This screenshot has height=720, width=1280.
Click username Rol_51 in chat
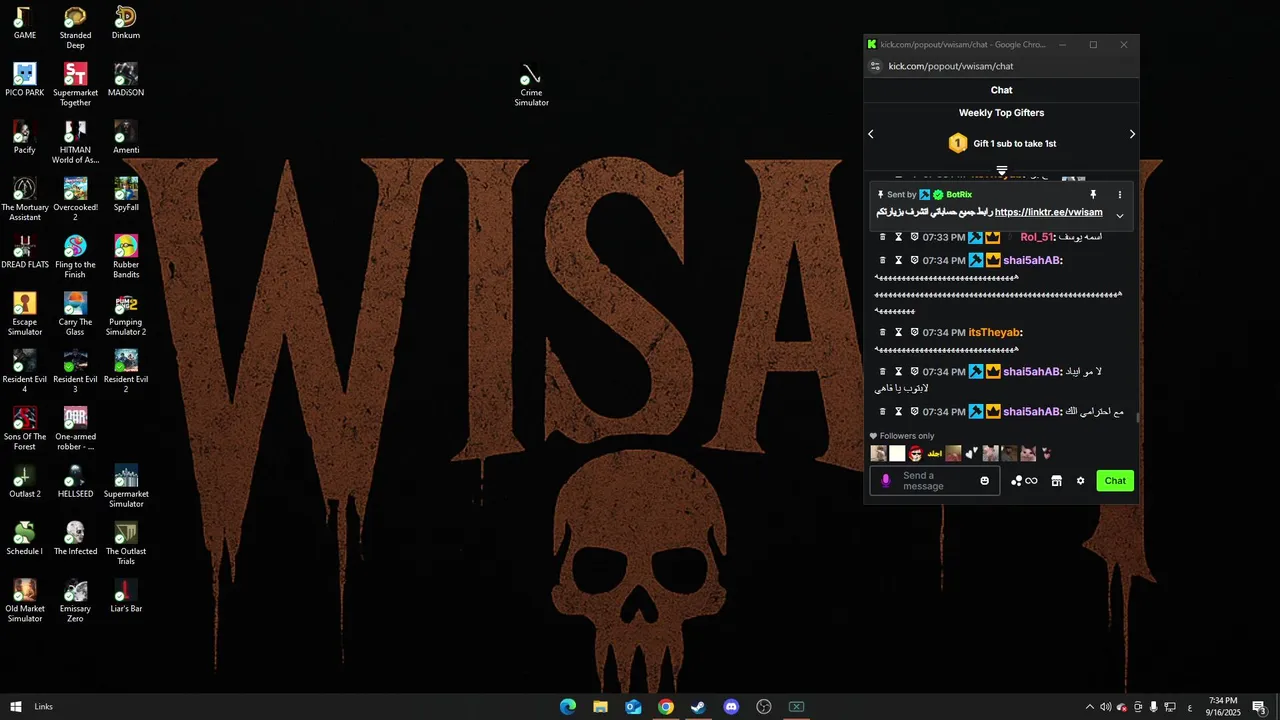[1037, 237]
